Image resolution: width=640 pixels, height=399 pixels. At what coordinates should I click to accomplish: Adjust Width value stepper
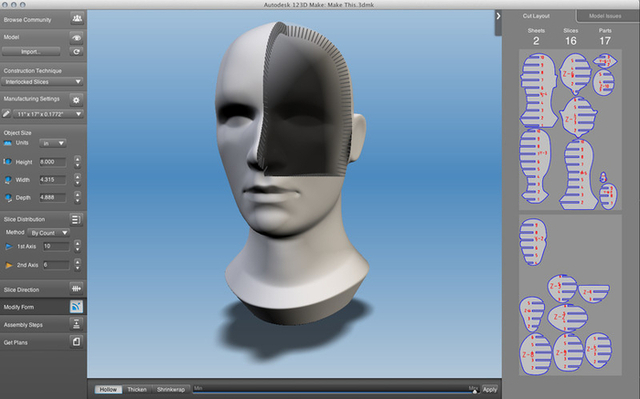78,180
